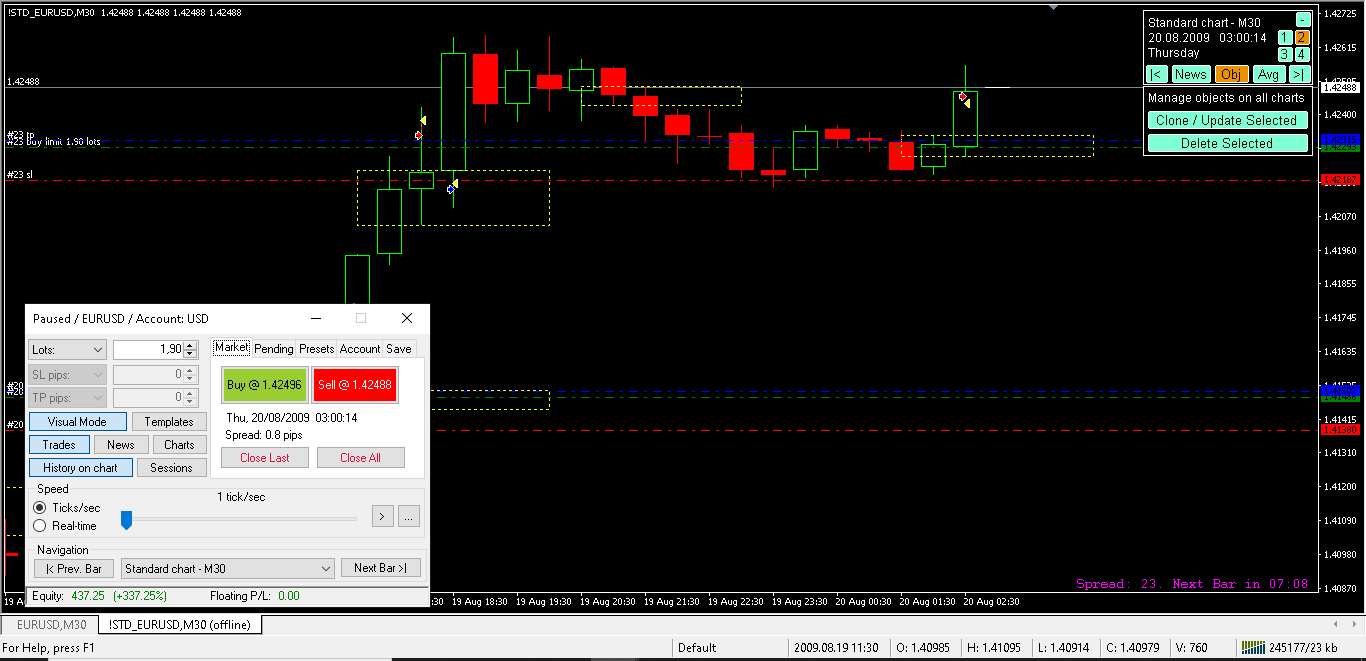
Task: Open the SL pips dropdown
Action: tap(67, 374)
